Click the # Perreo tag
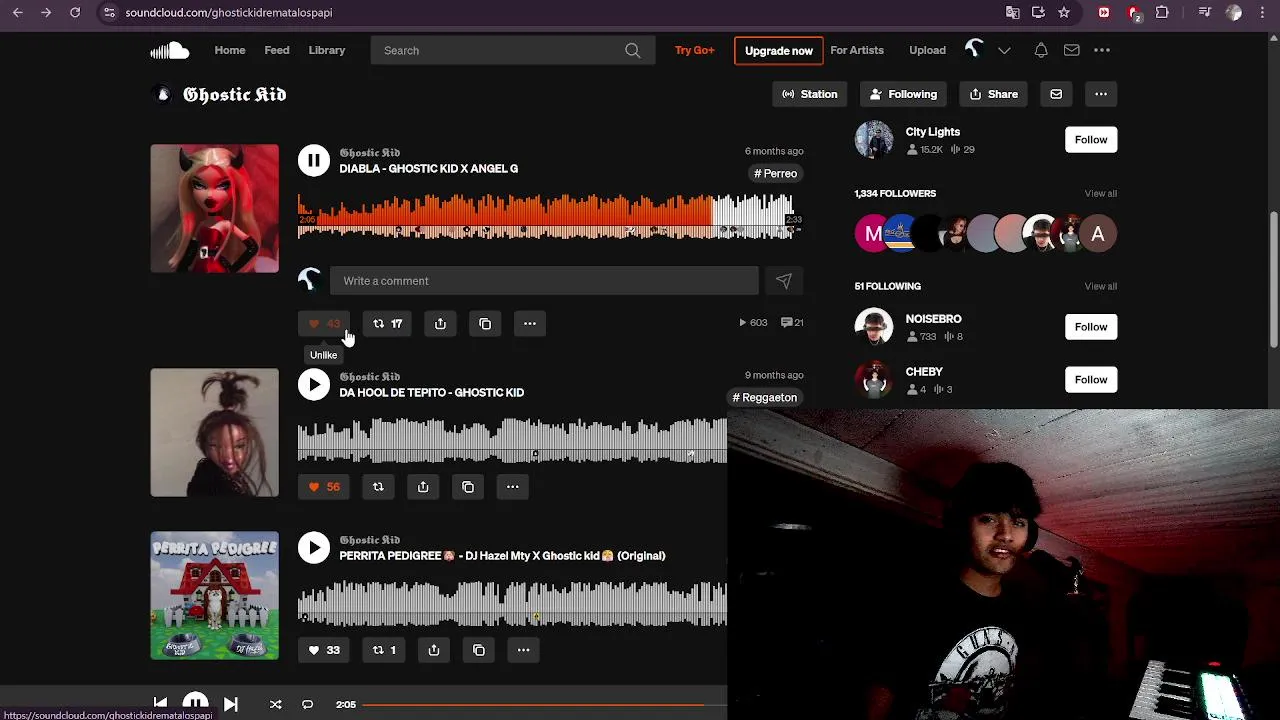The height and width of the screenshot is (720, 1280). coord(776,173)
